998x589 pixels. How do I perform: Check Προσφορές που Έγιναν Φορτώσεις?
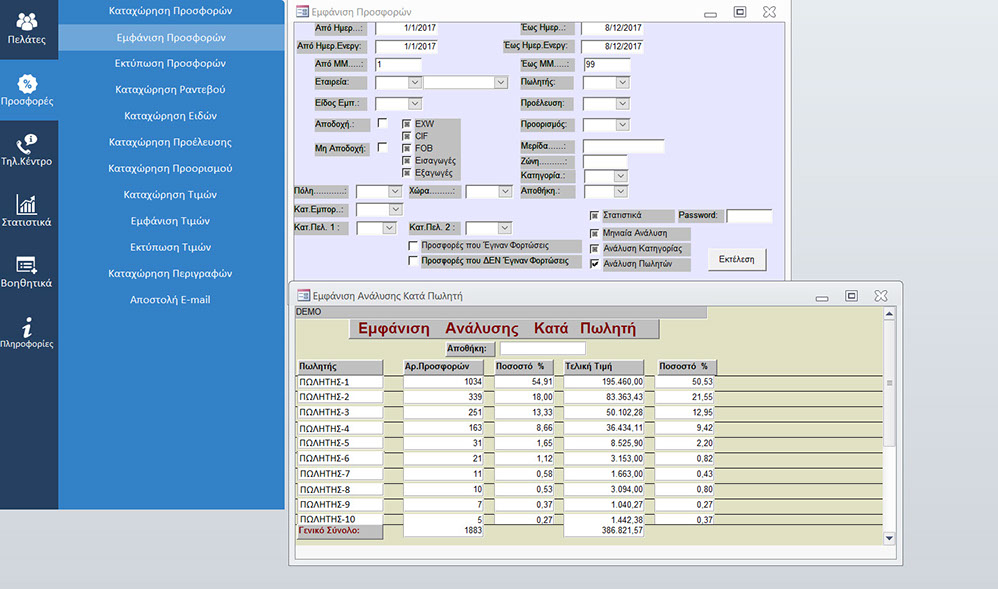[x=413, y=245]
